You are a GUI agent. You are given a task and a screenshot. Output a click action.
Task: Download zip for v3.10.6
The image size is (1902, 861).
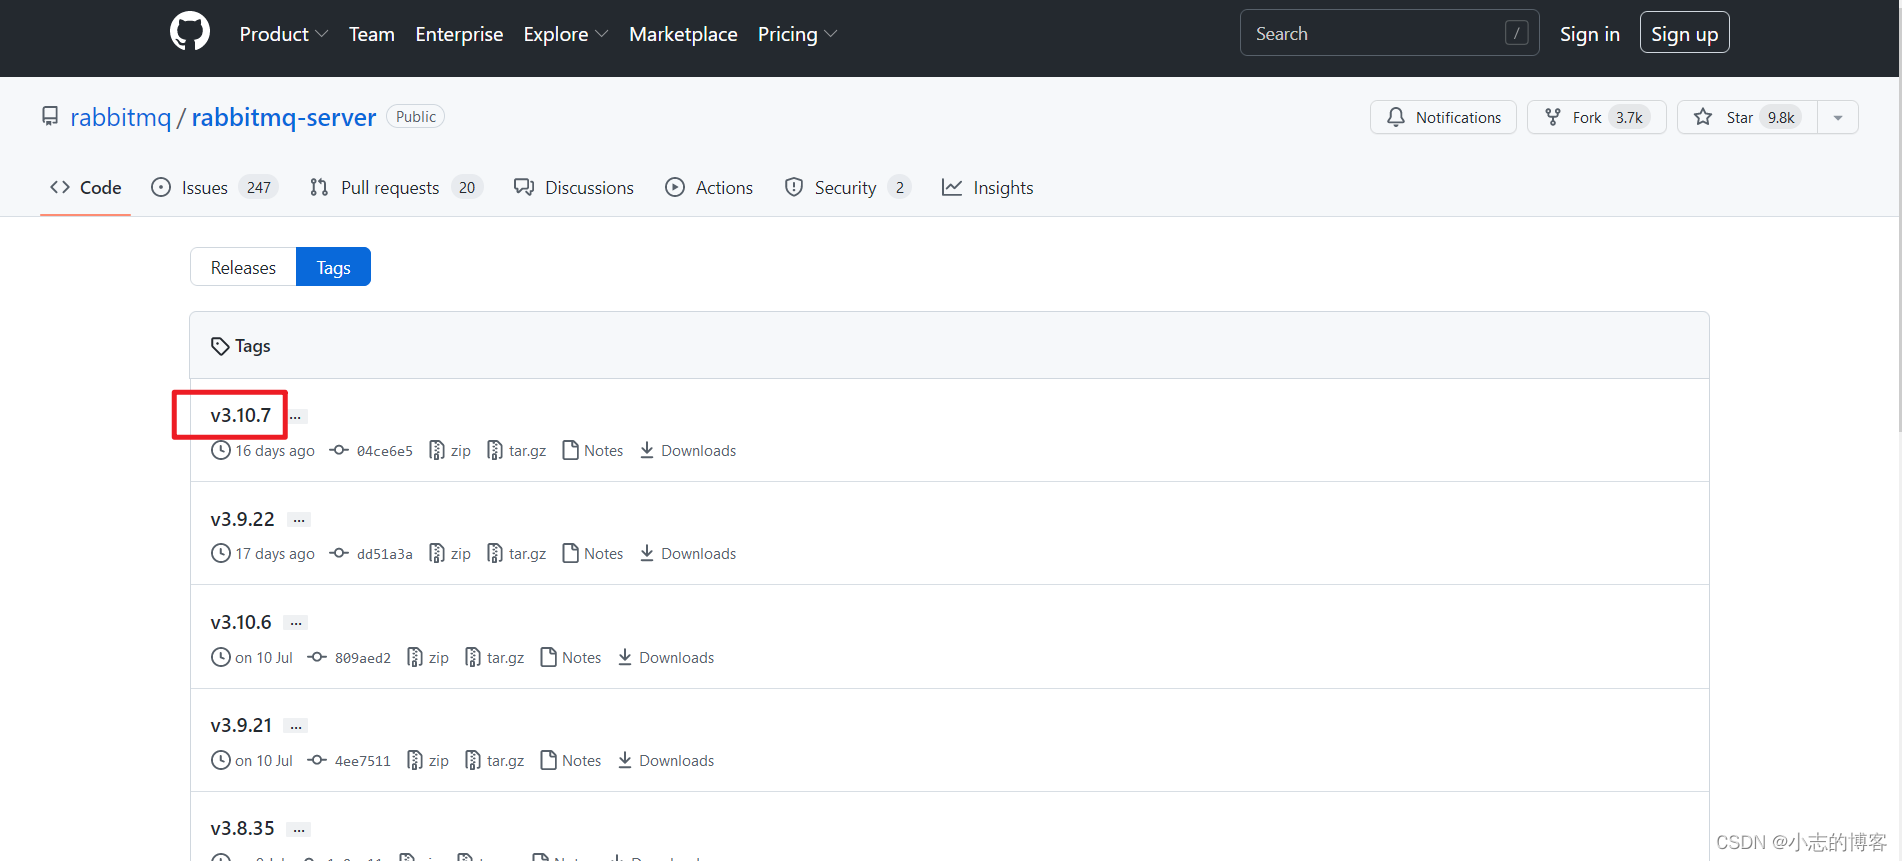pyautogui.click(x=428, y=658)
